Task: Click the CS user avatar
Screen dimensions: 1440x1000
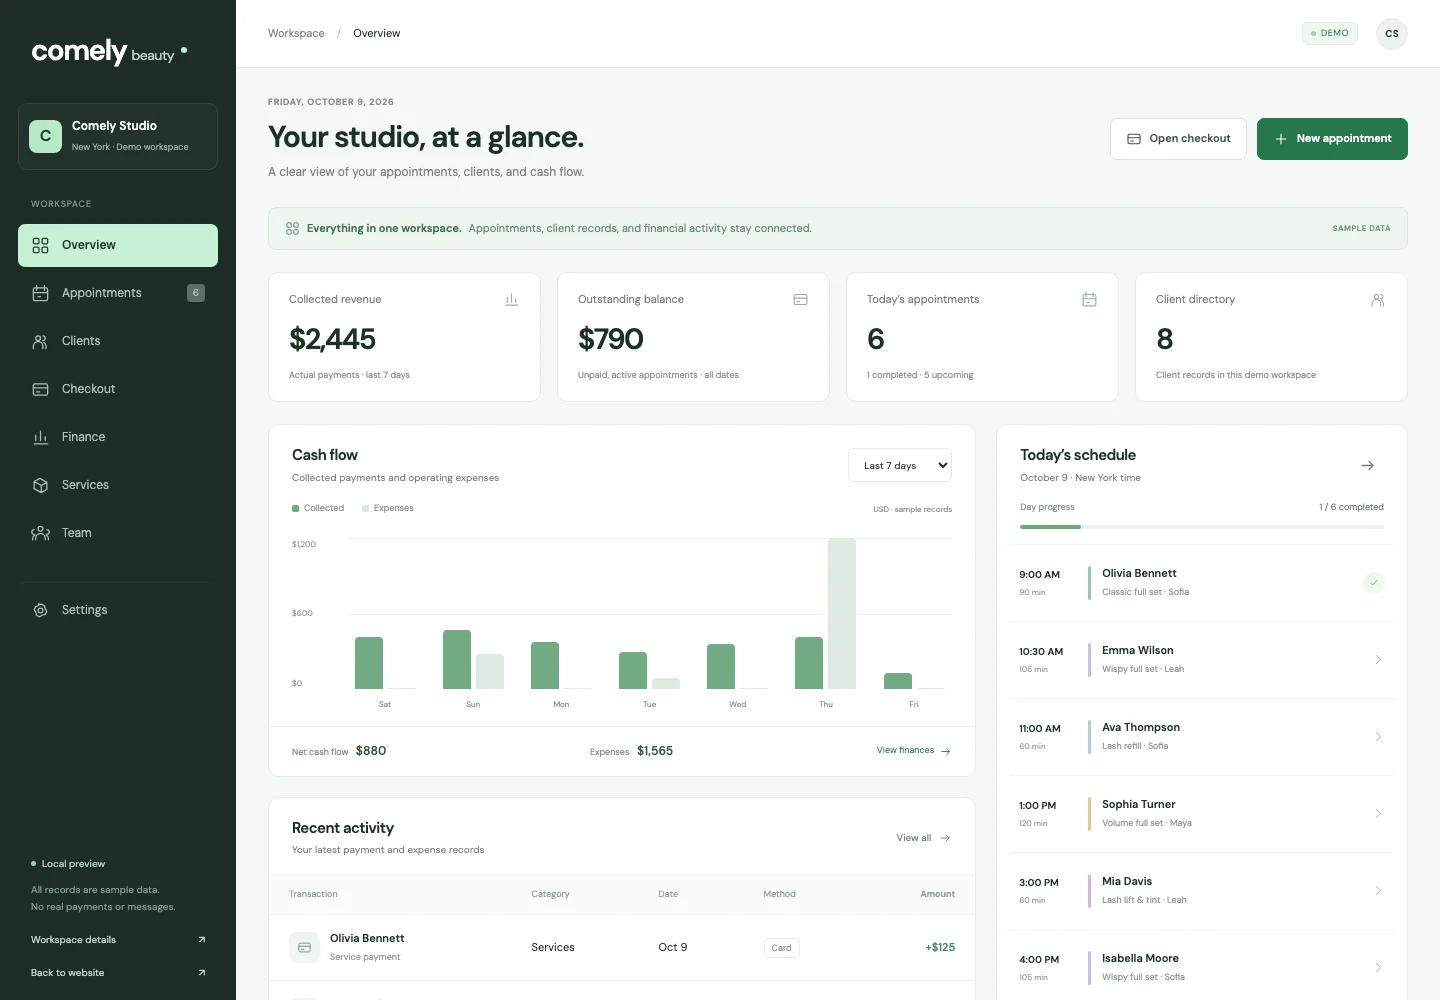Action: pyautogui.click(x=1392, y=34)
